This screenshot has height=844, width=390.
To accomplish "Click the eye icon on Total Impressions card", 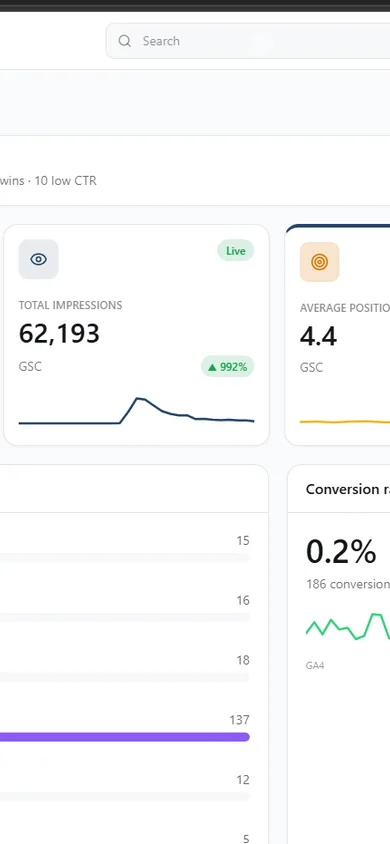I will point(38,259).
